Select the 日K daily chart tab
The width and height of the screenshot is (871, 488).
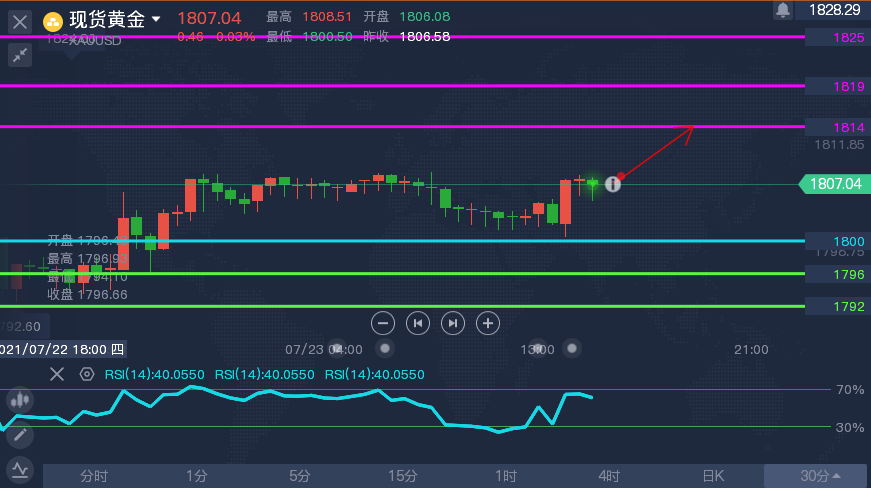pos(712,476)
